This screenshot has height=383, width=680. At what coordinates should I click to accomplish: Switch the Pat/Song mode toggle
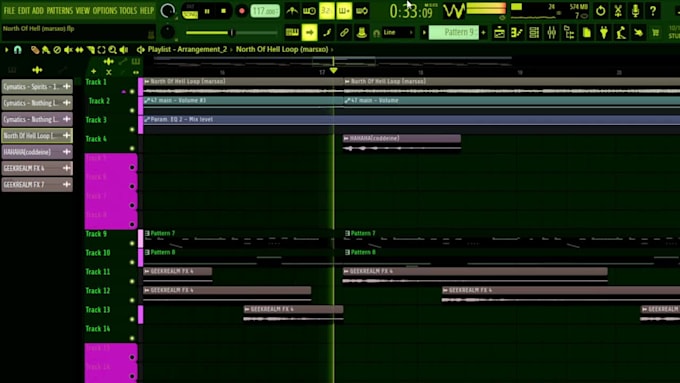190,11
